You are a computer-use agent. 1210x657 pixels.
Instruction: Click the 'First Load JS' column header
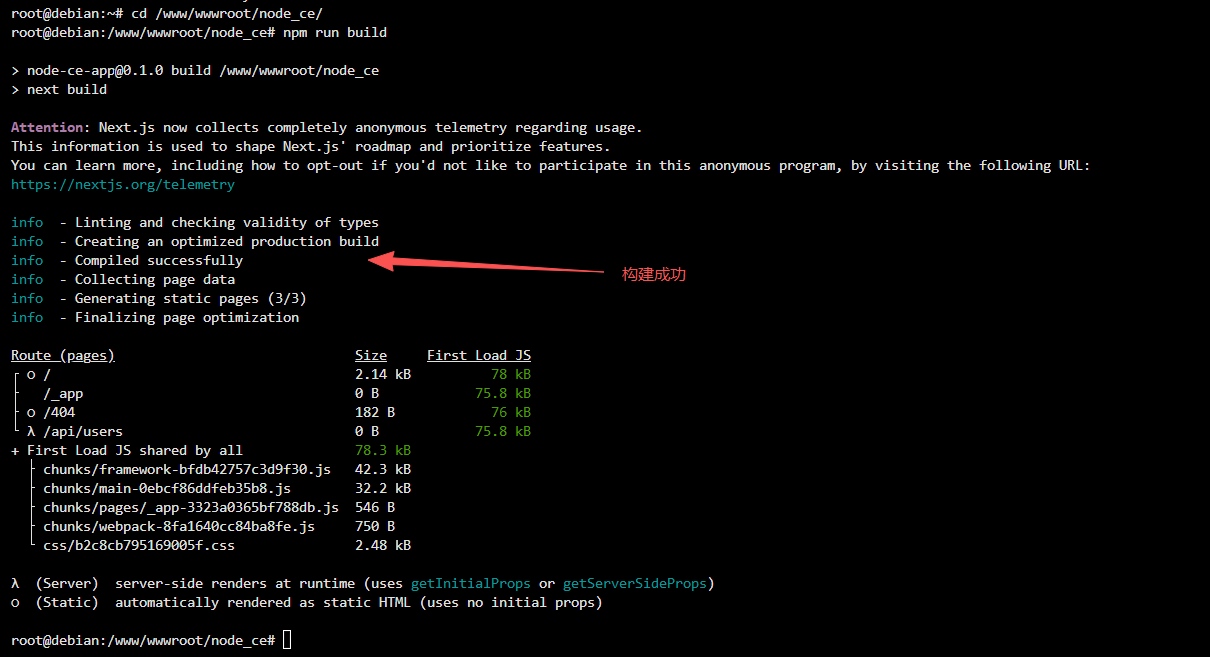(478, 355)
